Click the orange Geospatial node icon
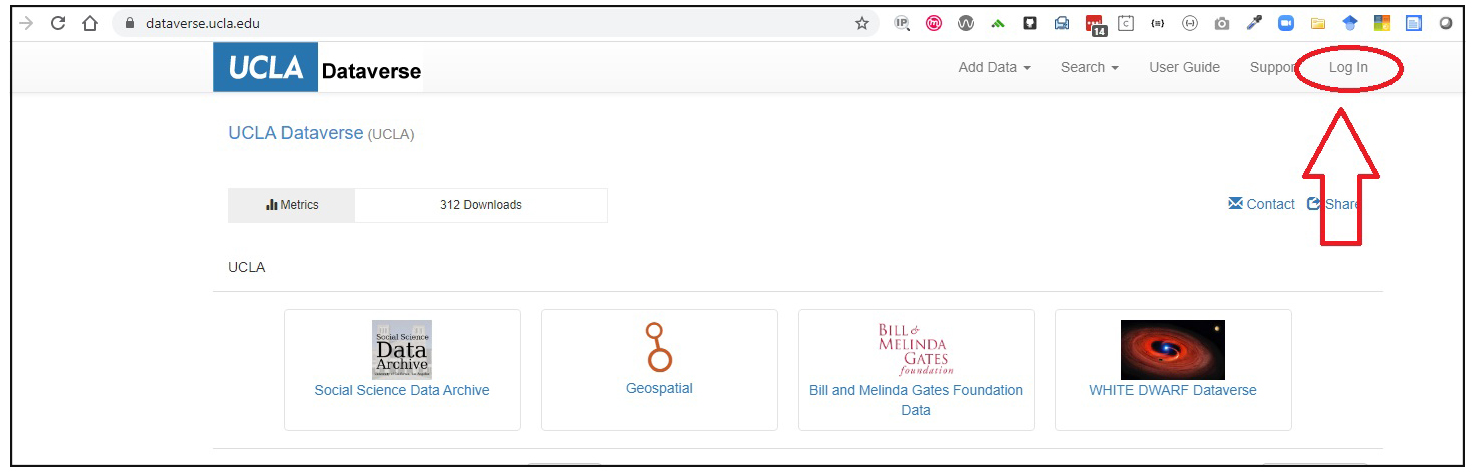 658,348
